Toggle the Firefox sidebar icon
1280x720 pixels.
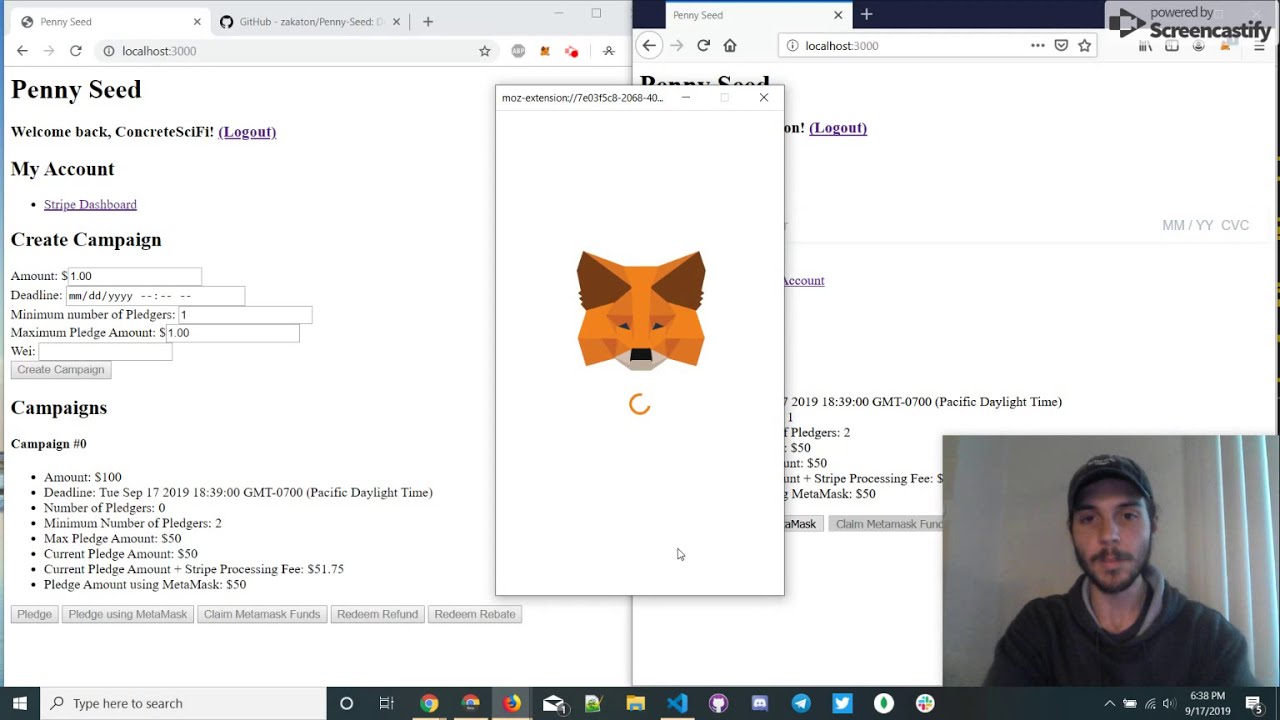1172,46
